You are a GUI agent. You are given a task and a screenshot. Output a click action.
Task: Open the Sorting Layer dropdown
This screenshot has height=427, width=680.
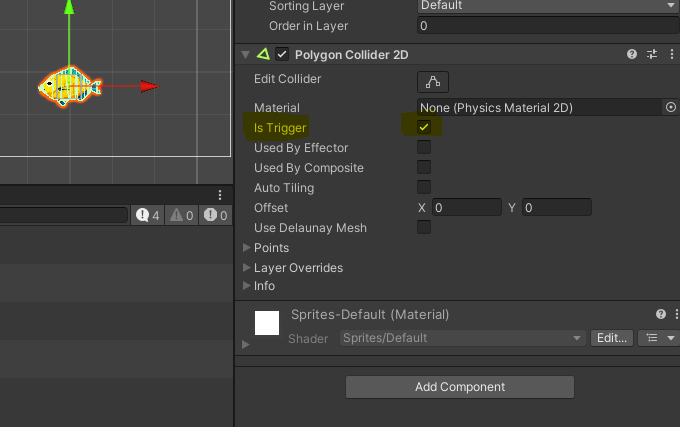point(548,6)
